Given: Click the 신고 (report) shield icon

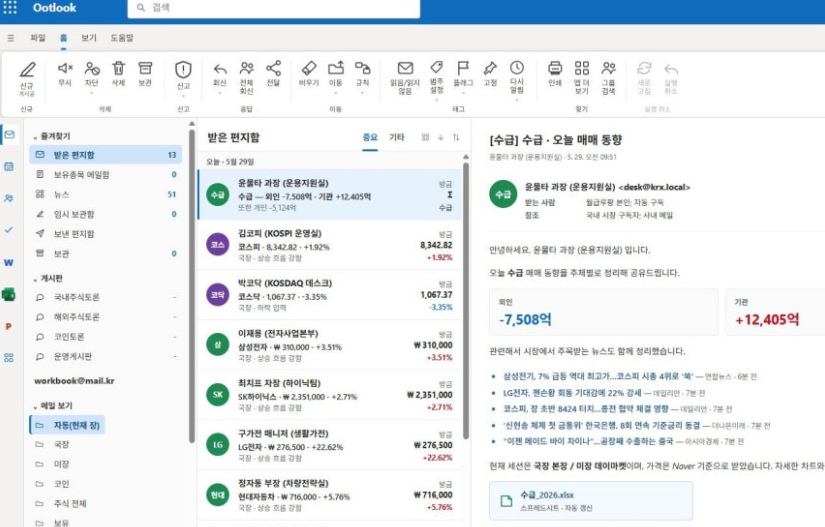Looking at the screenshot, I should (x=183, y=69).
